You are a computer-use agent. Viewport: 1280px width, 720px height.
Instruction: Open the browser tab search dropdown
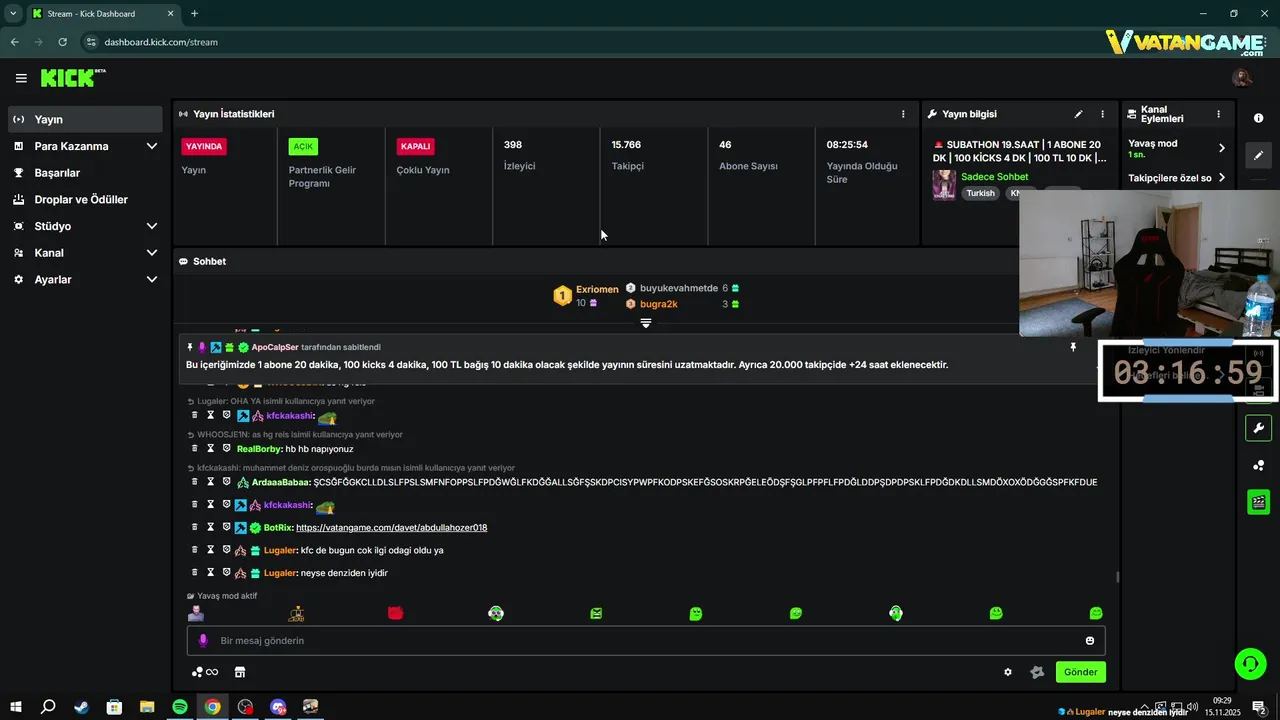click(x=13, y=14)
